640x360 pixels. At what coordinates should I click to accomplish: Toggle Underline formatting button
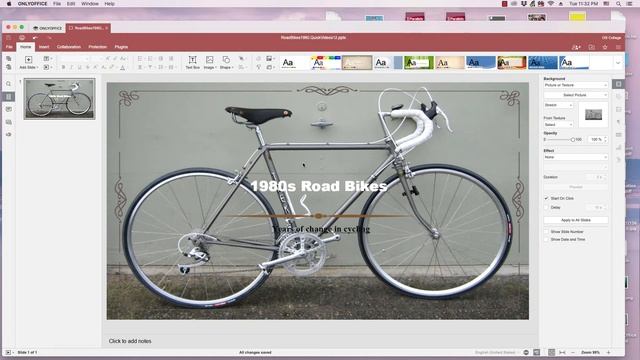tap(79, 67)
